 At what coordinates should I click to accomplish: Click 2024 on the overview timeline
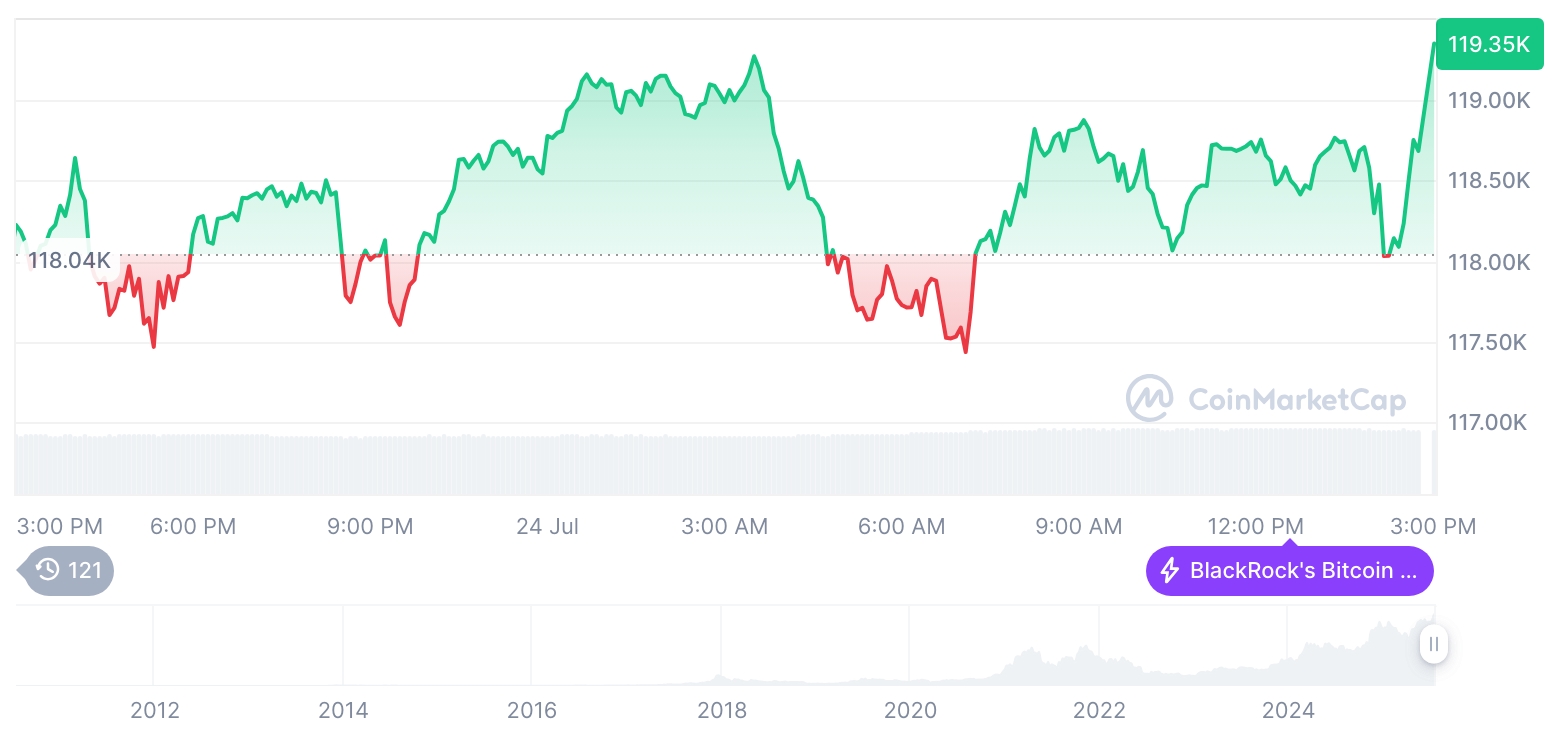[x=1288, y=710]
